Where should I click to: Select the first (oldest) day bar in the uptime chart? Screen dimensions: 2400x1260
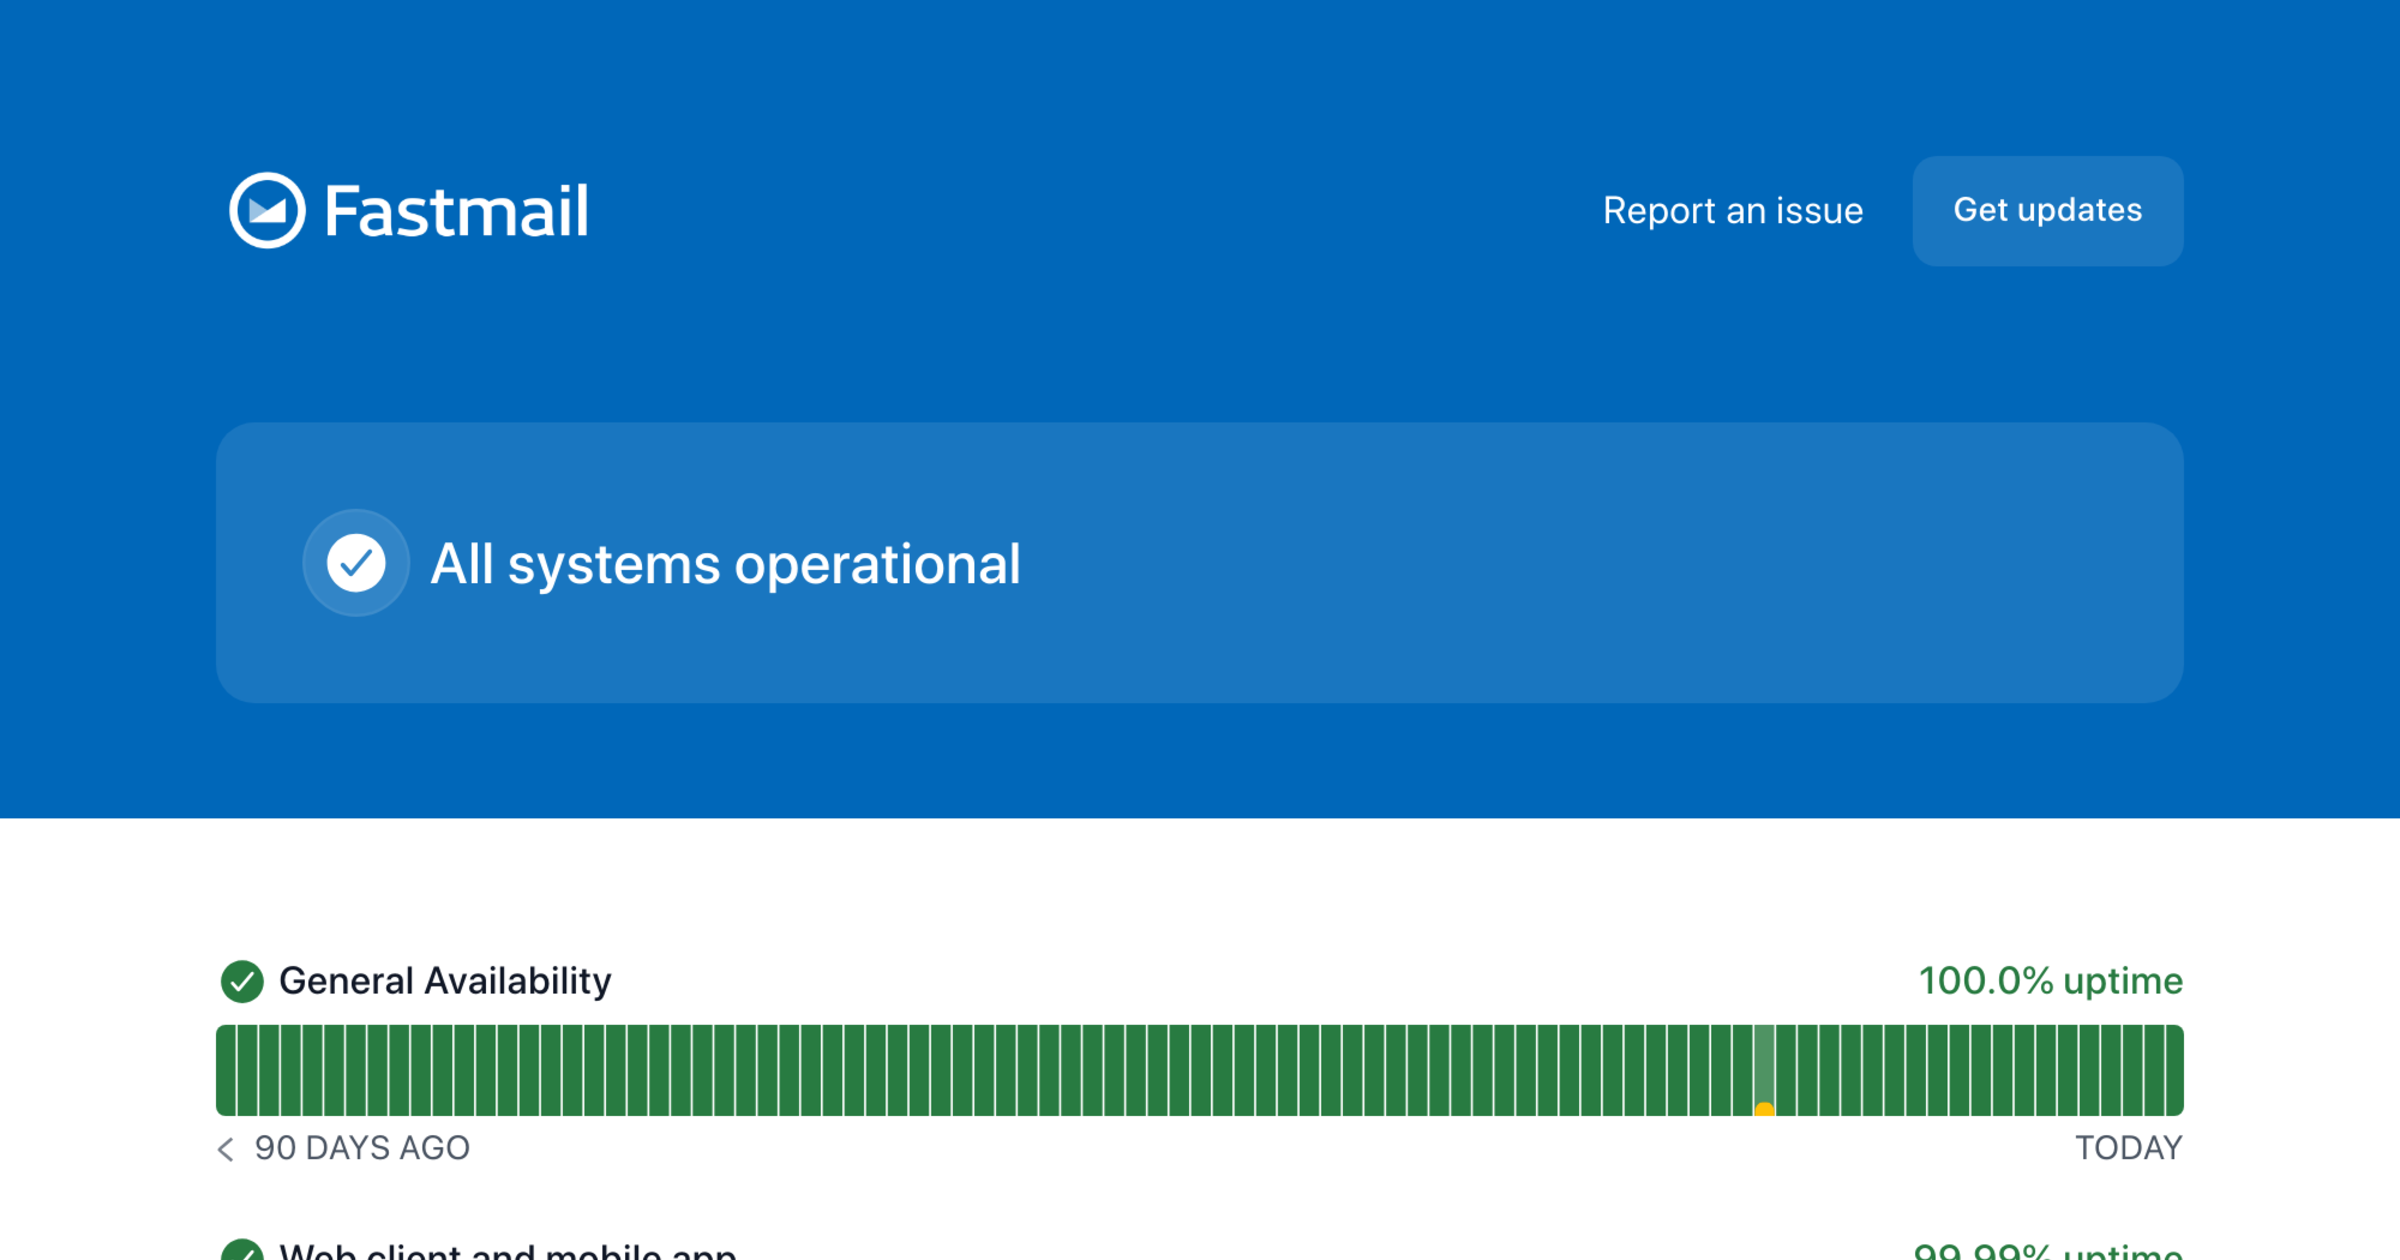coord(226,1070)
